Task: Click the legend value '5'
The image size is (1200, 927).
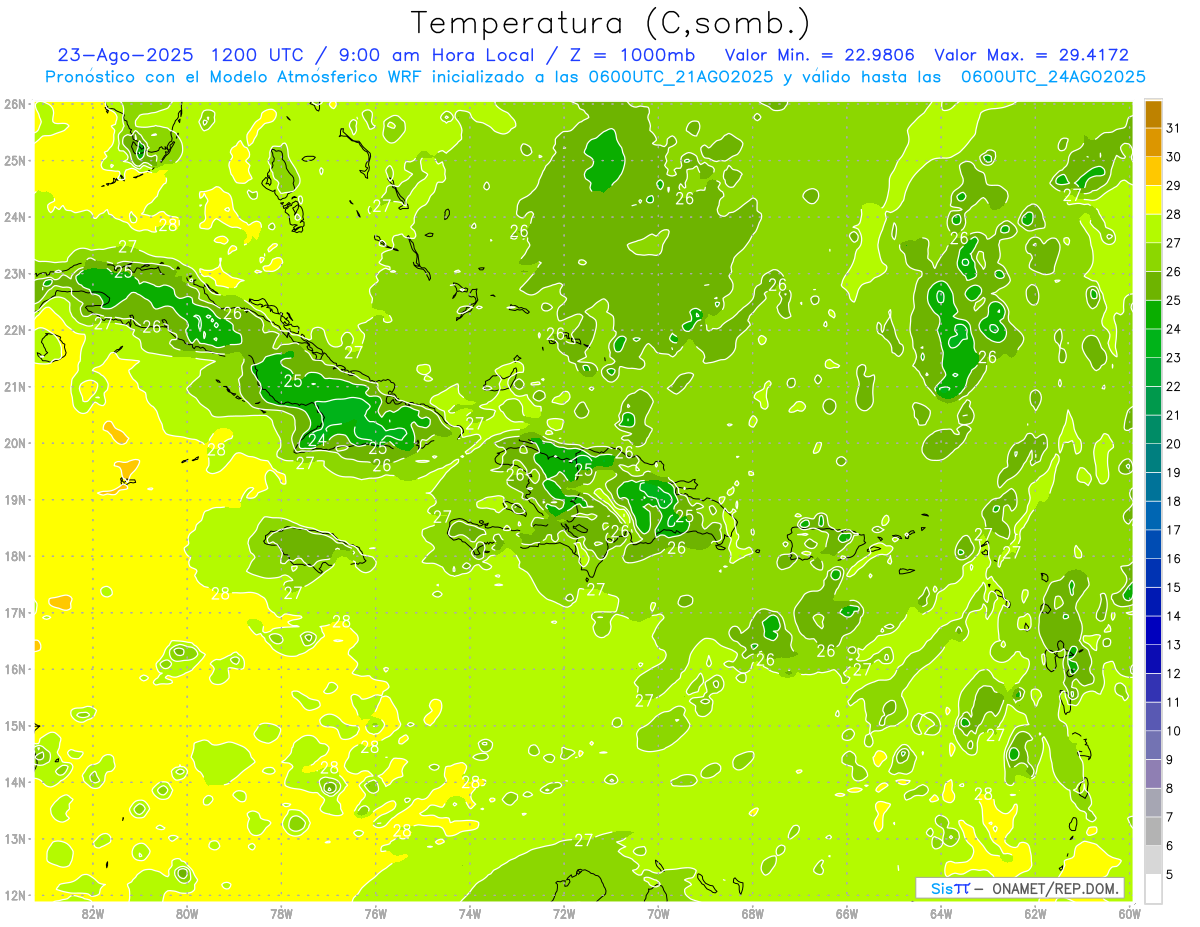Action: click(1170, 875)
